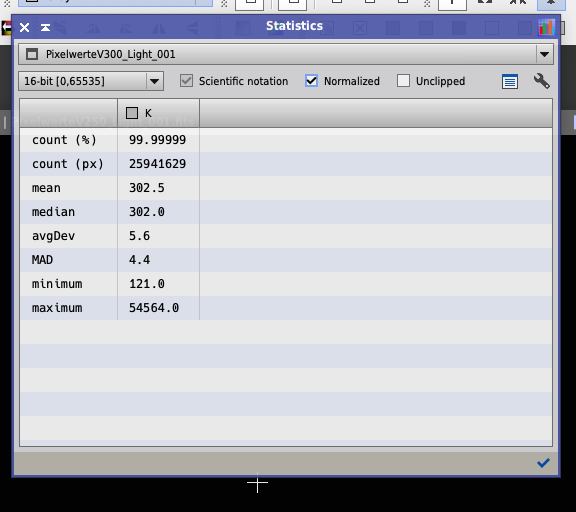Select the count (px) row

tap(286, 164)
